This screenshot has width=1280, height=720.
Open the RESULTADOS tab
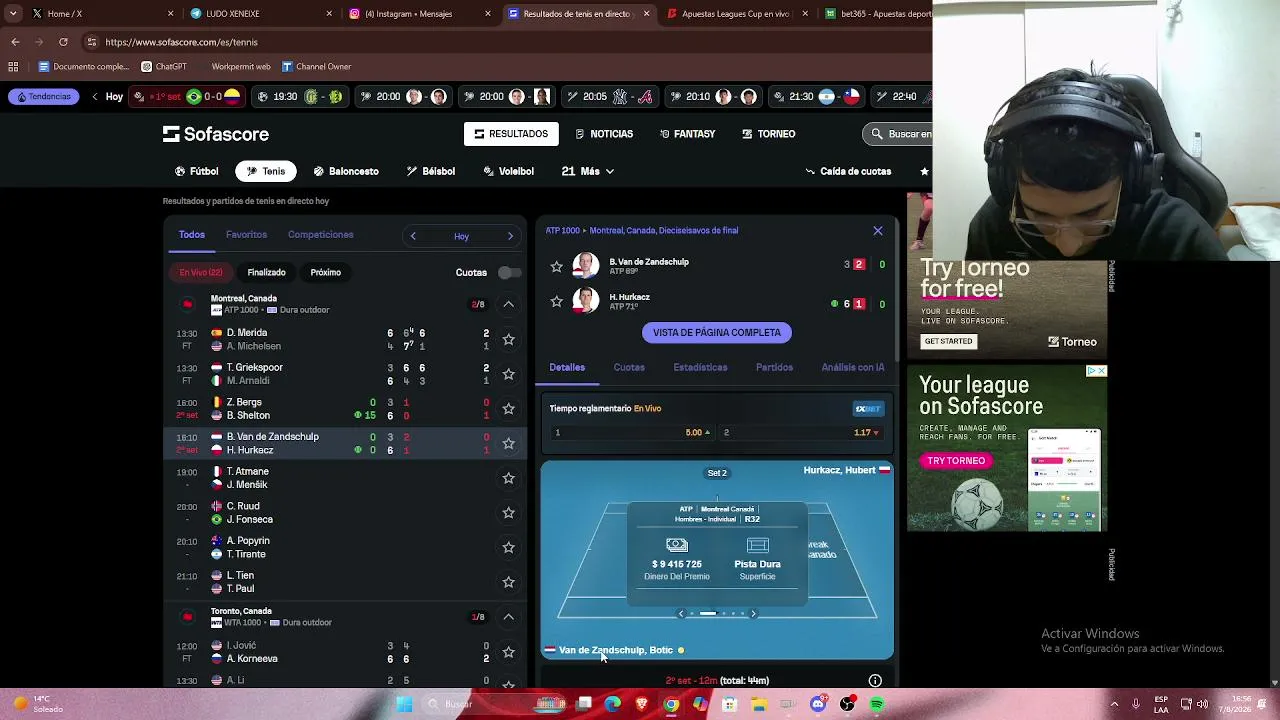click(x=511, y=134)
